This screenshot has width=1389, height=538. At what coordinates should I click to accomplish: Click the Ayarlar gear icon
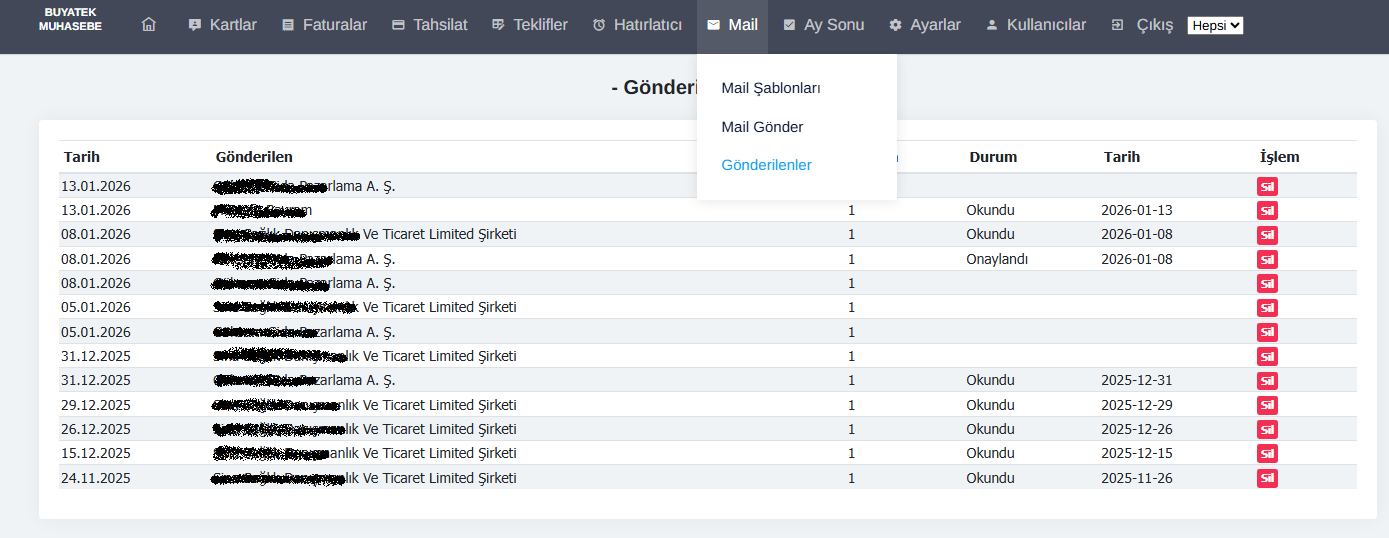pos(895,25)
